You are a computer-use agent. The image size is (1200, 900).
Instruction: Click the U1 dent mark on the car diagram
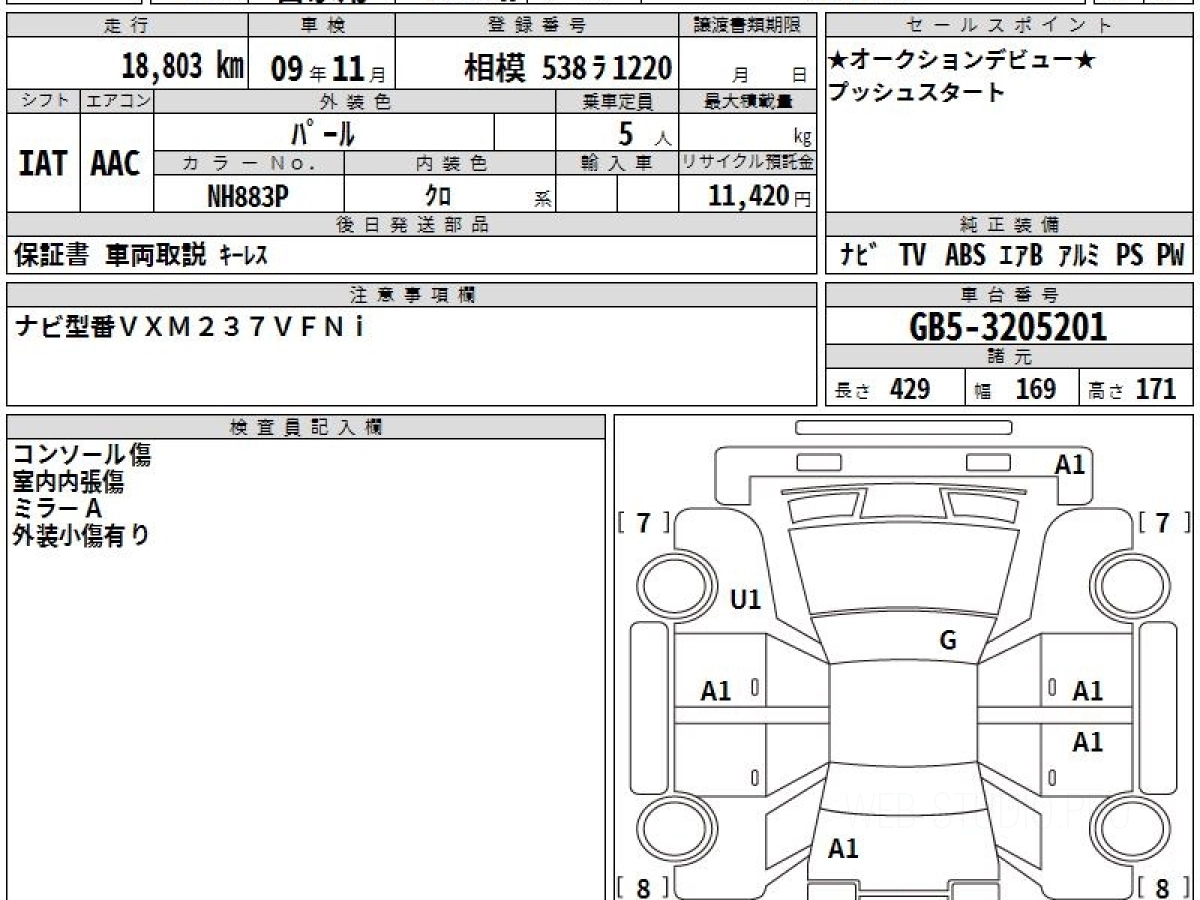[x=746, y=600]
